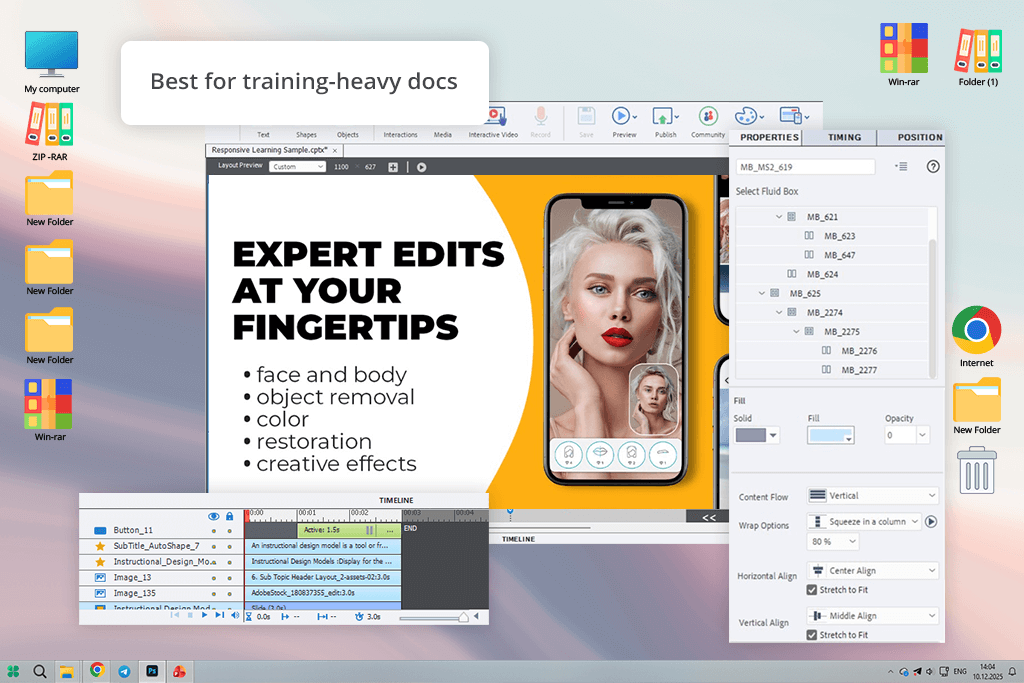Toggle show/hide all eye icon in timeline
The width and height of the screenshot is (1024, 683).
pyautogui.click(x=213, y=516)
